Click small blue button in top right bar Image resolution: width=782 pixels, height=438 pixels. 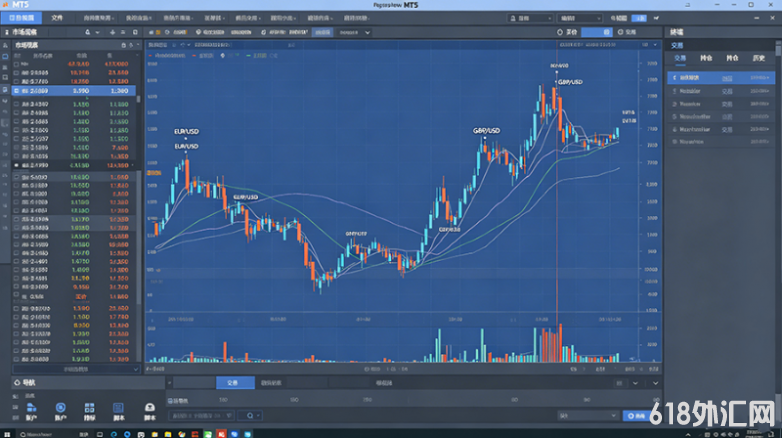pyautogui.click(x=639, y=18)
